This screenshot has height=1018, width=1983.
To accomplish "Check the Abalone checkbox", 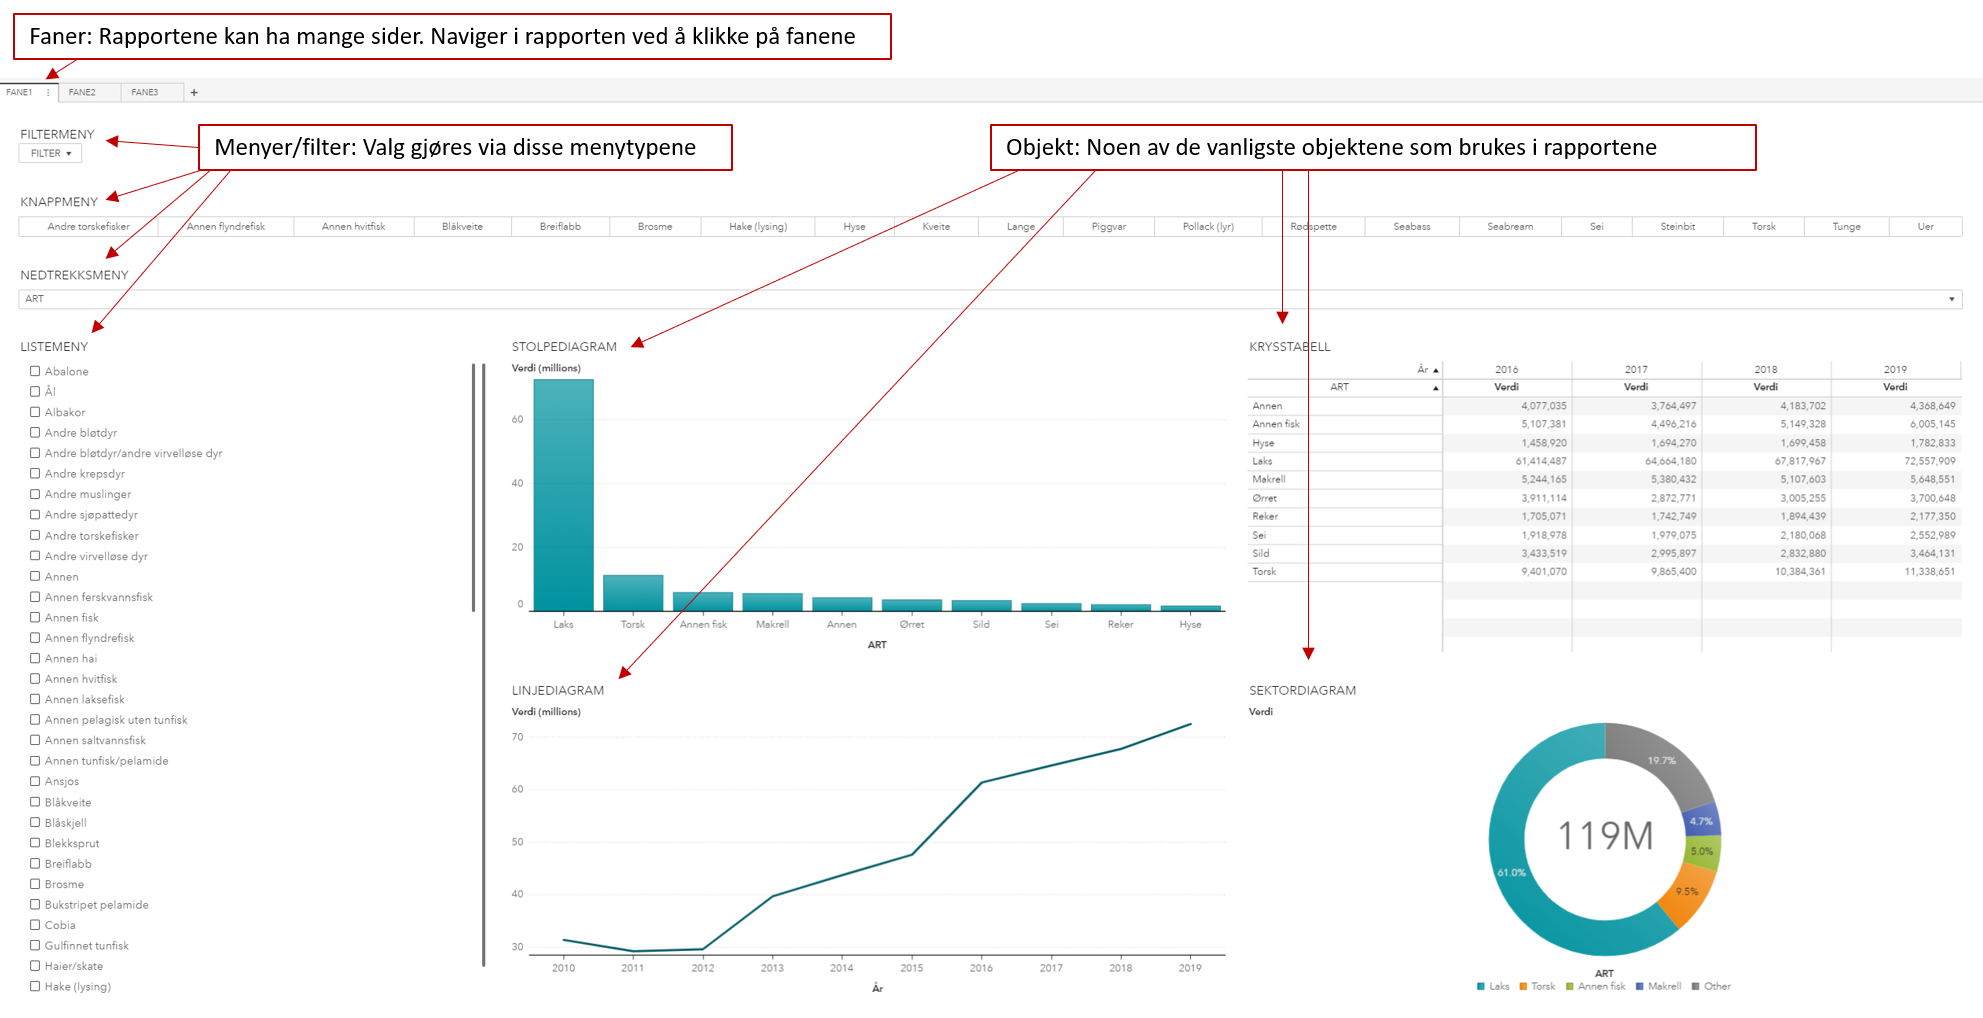I will (x=35, y=371).
